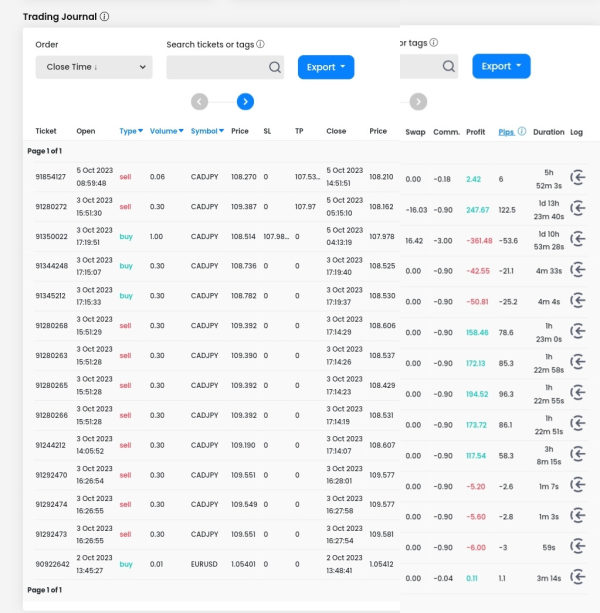Click the bottom 'Page 1 of 1' label

click(x=45, y=590)
